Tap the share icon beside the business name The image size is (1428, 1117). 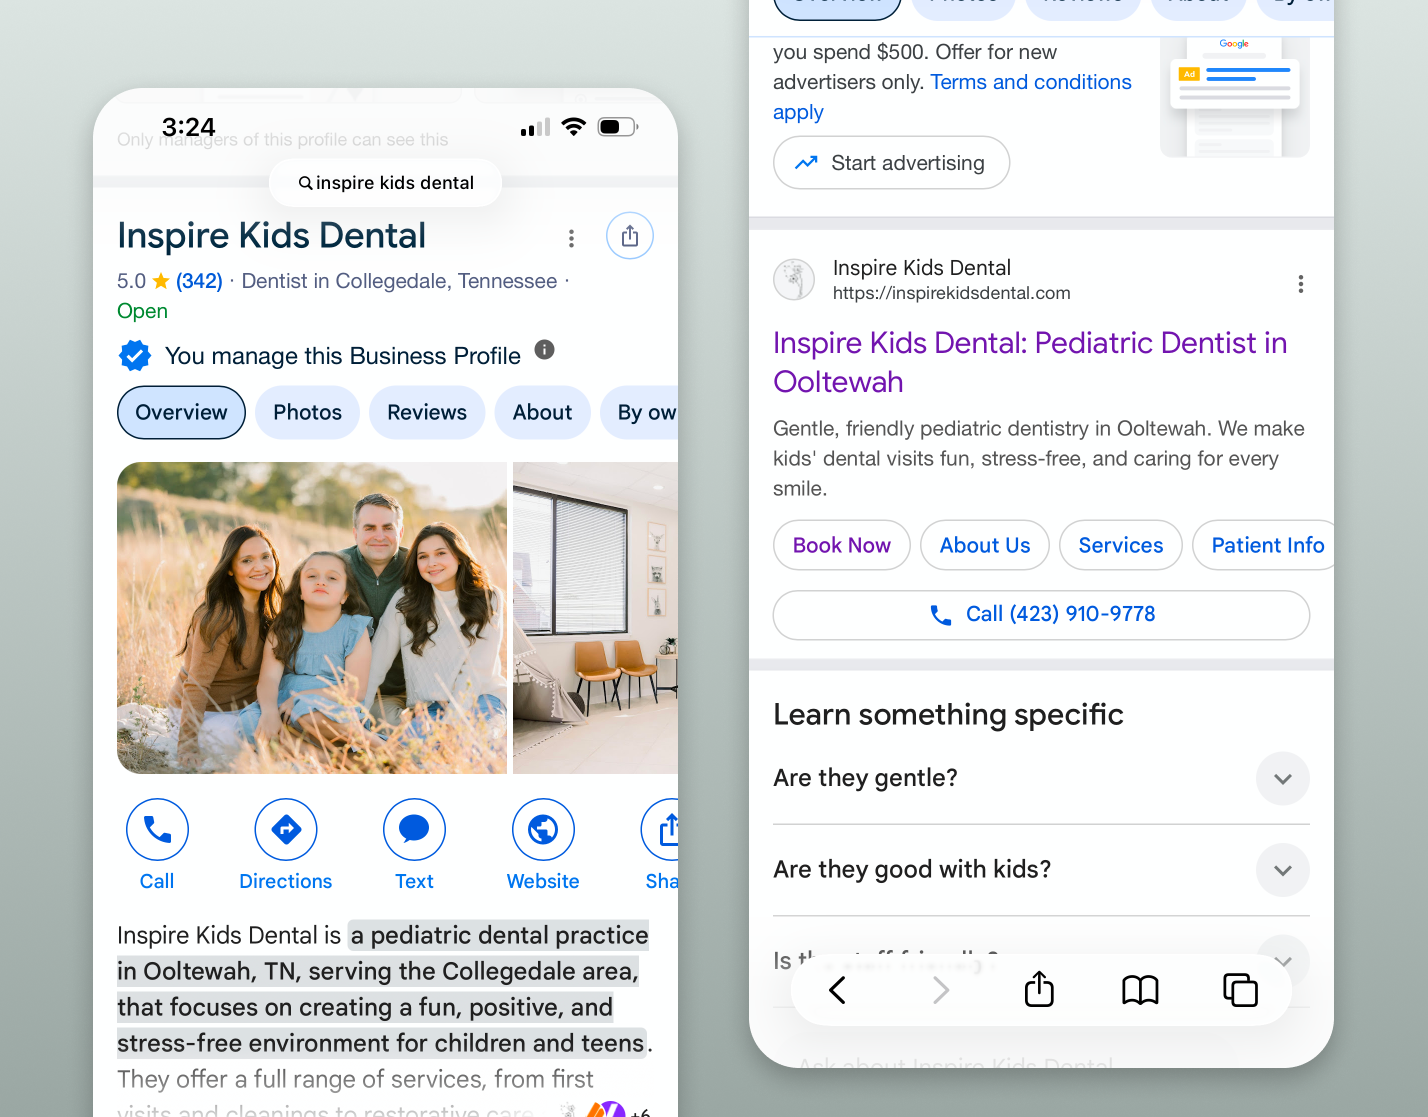[629, 236]
